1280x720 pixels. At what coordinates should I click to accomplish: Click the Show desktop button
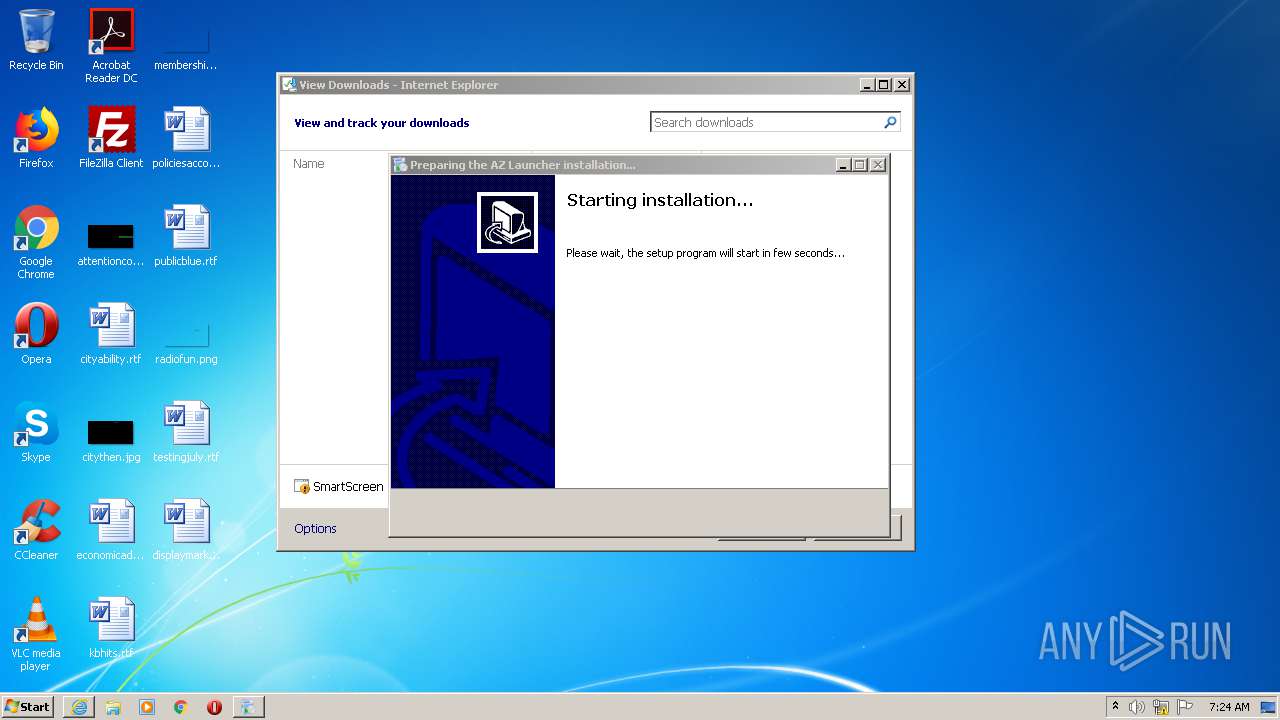[x=1269, y=707]
